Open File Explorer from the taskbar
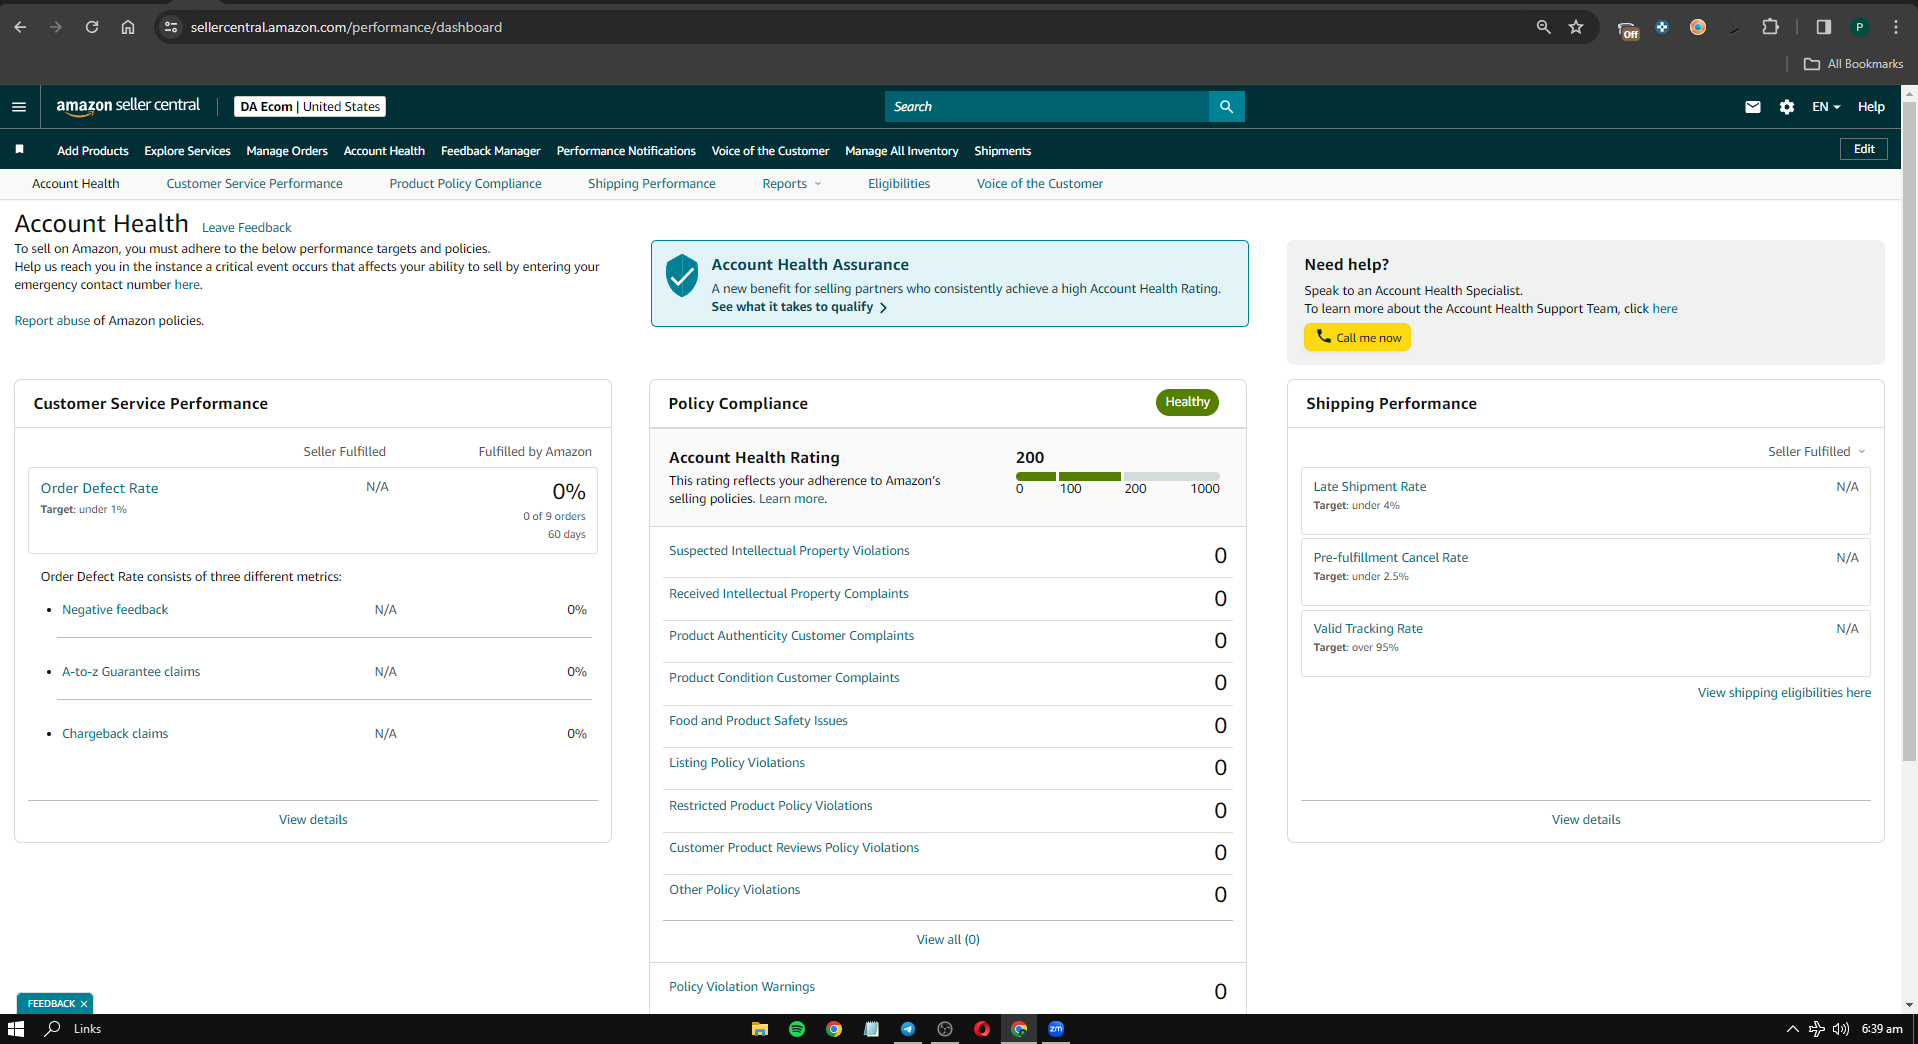Screen dimensions: 1918x1044 760,1029
